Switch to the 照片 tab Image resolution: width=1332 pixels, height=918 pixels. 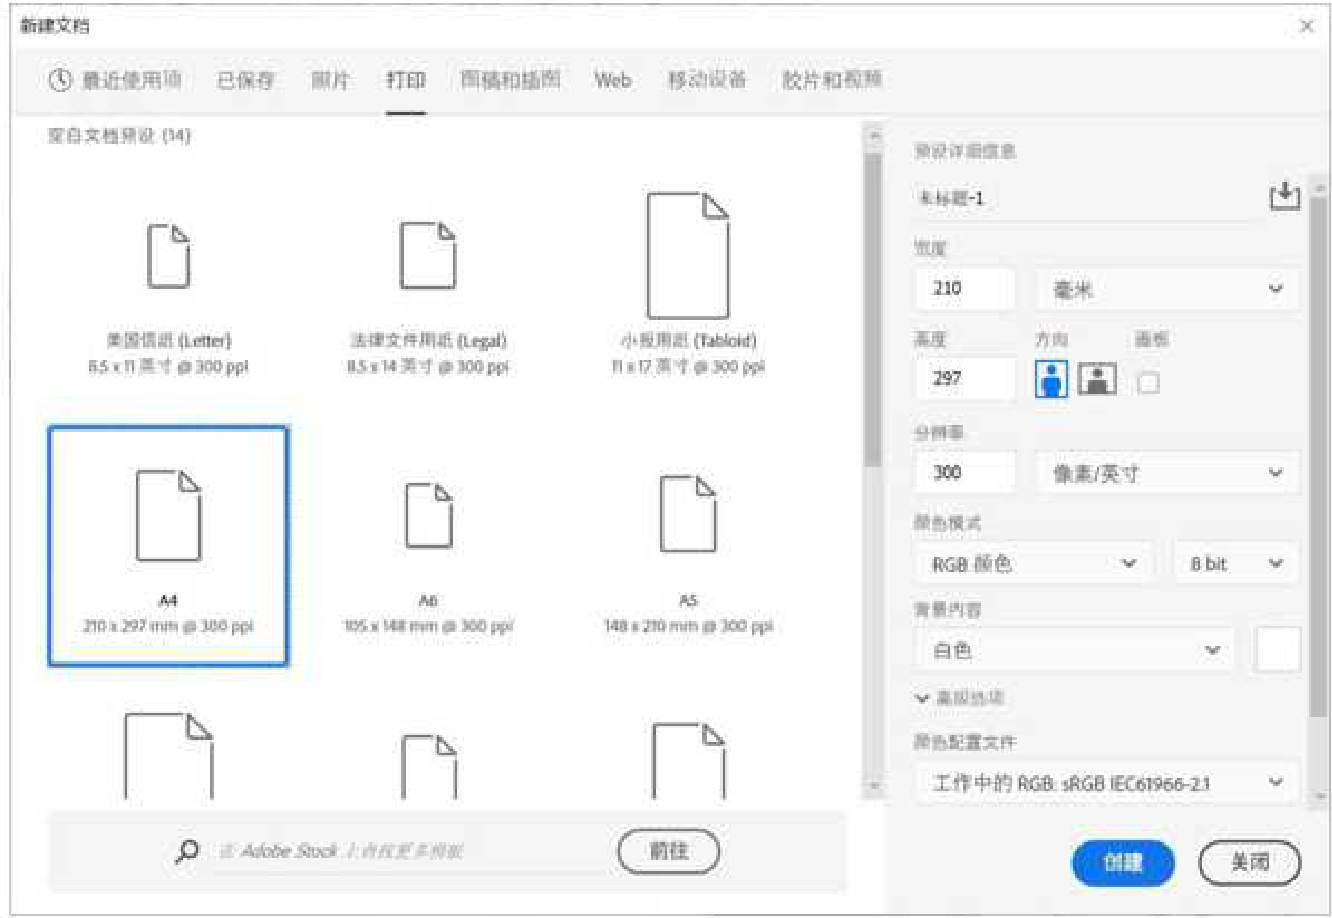click(x=330, y=80)
